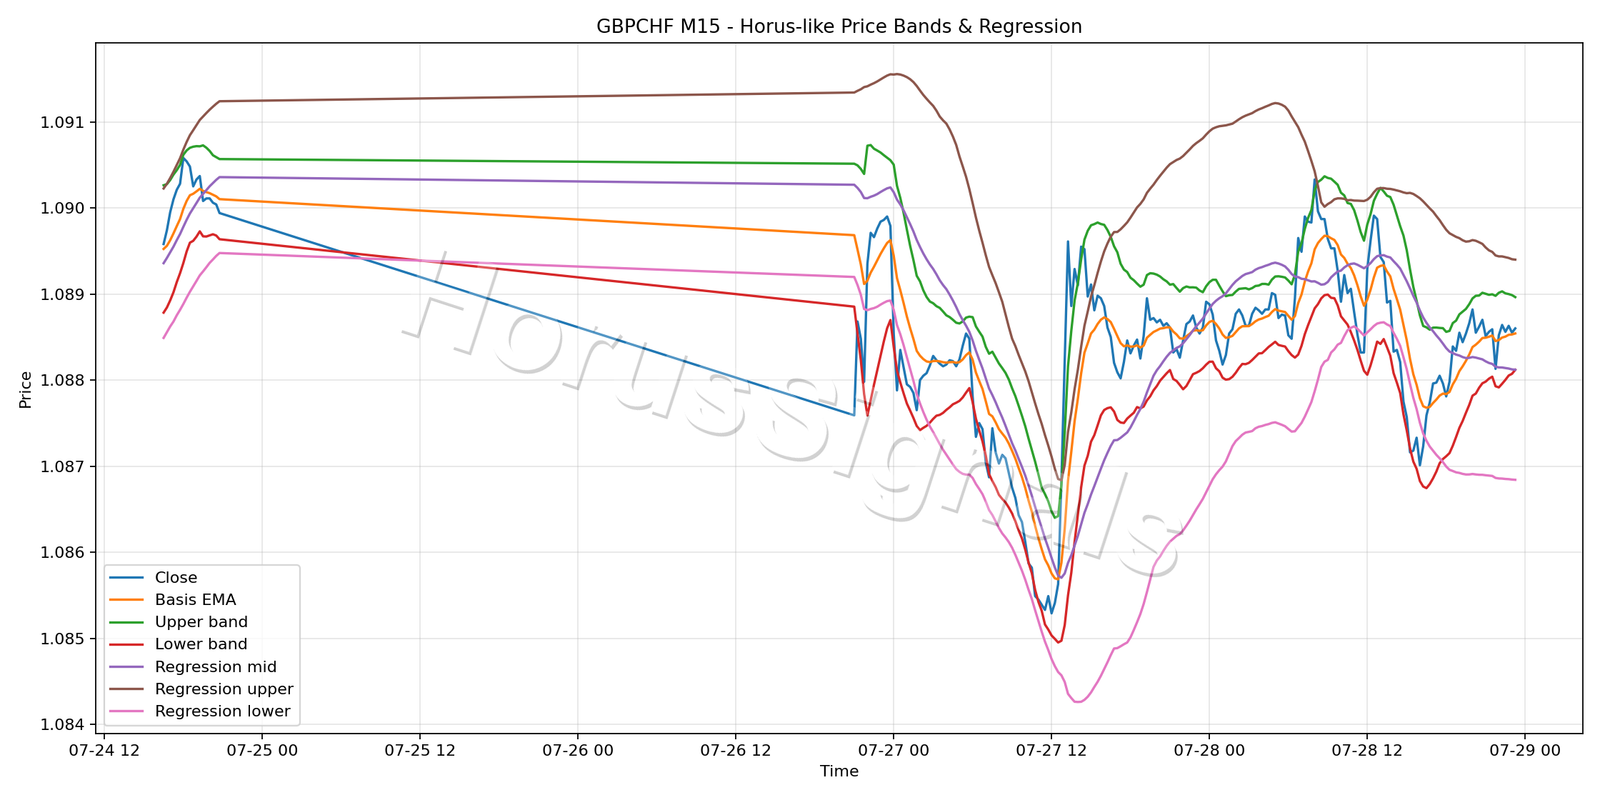Image resolution: width=1600 pixels, height=800 pixels.
Task: Click the 'Basis EMA' legend label
Action: coord(195,600)
